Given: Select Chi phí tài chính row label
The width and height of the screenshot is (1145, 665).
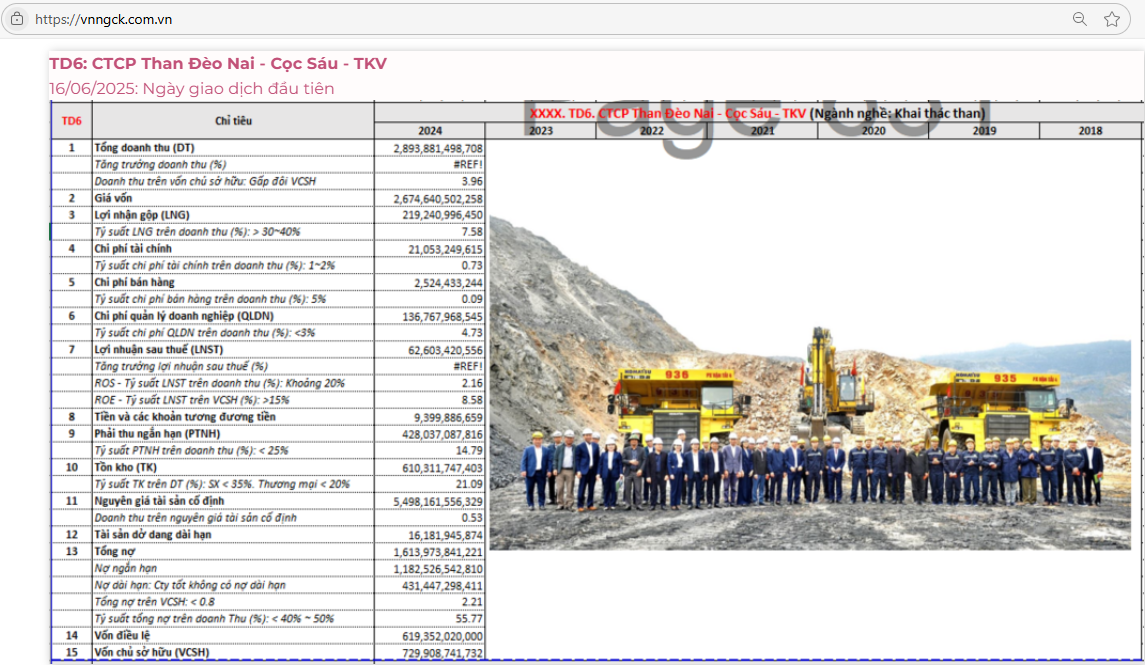Looking at the screenshot, I should (133, 248).
